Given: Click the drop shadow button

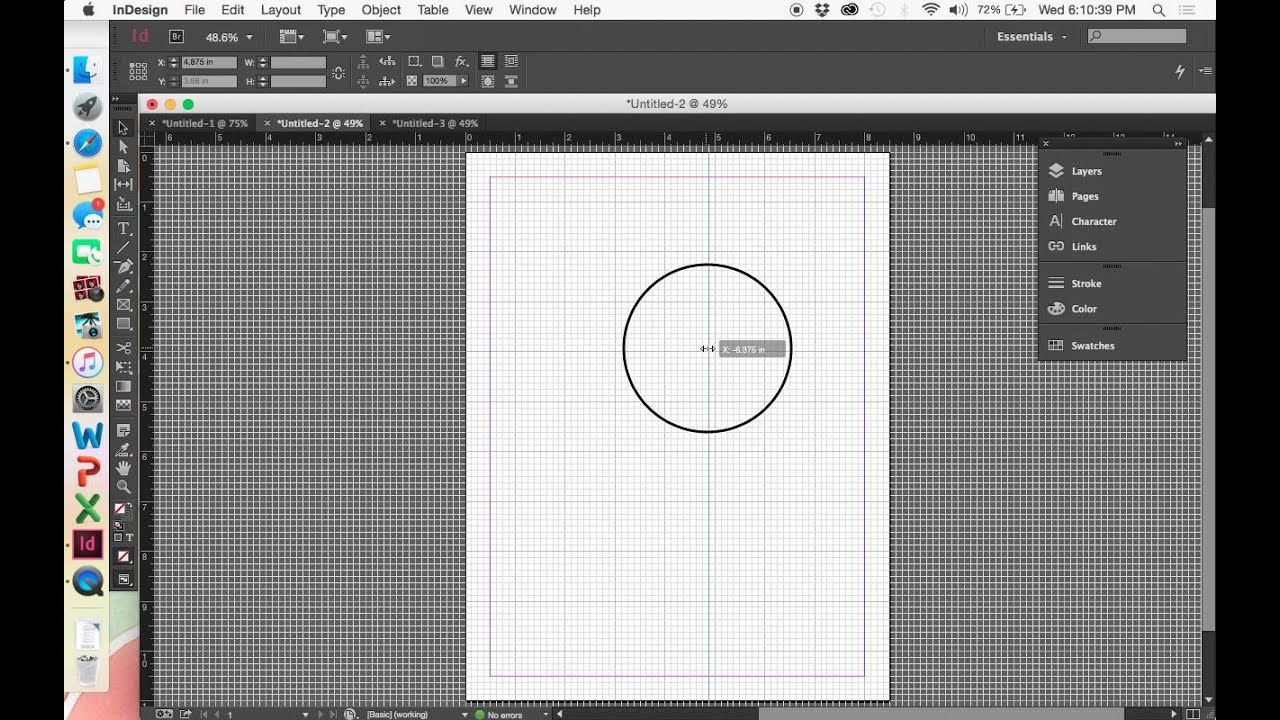Looking at the screenshot, I should click(437, 62).
